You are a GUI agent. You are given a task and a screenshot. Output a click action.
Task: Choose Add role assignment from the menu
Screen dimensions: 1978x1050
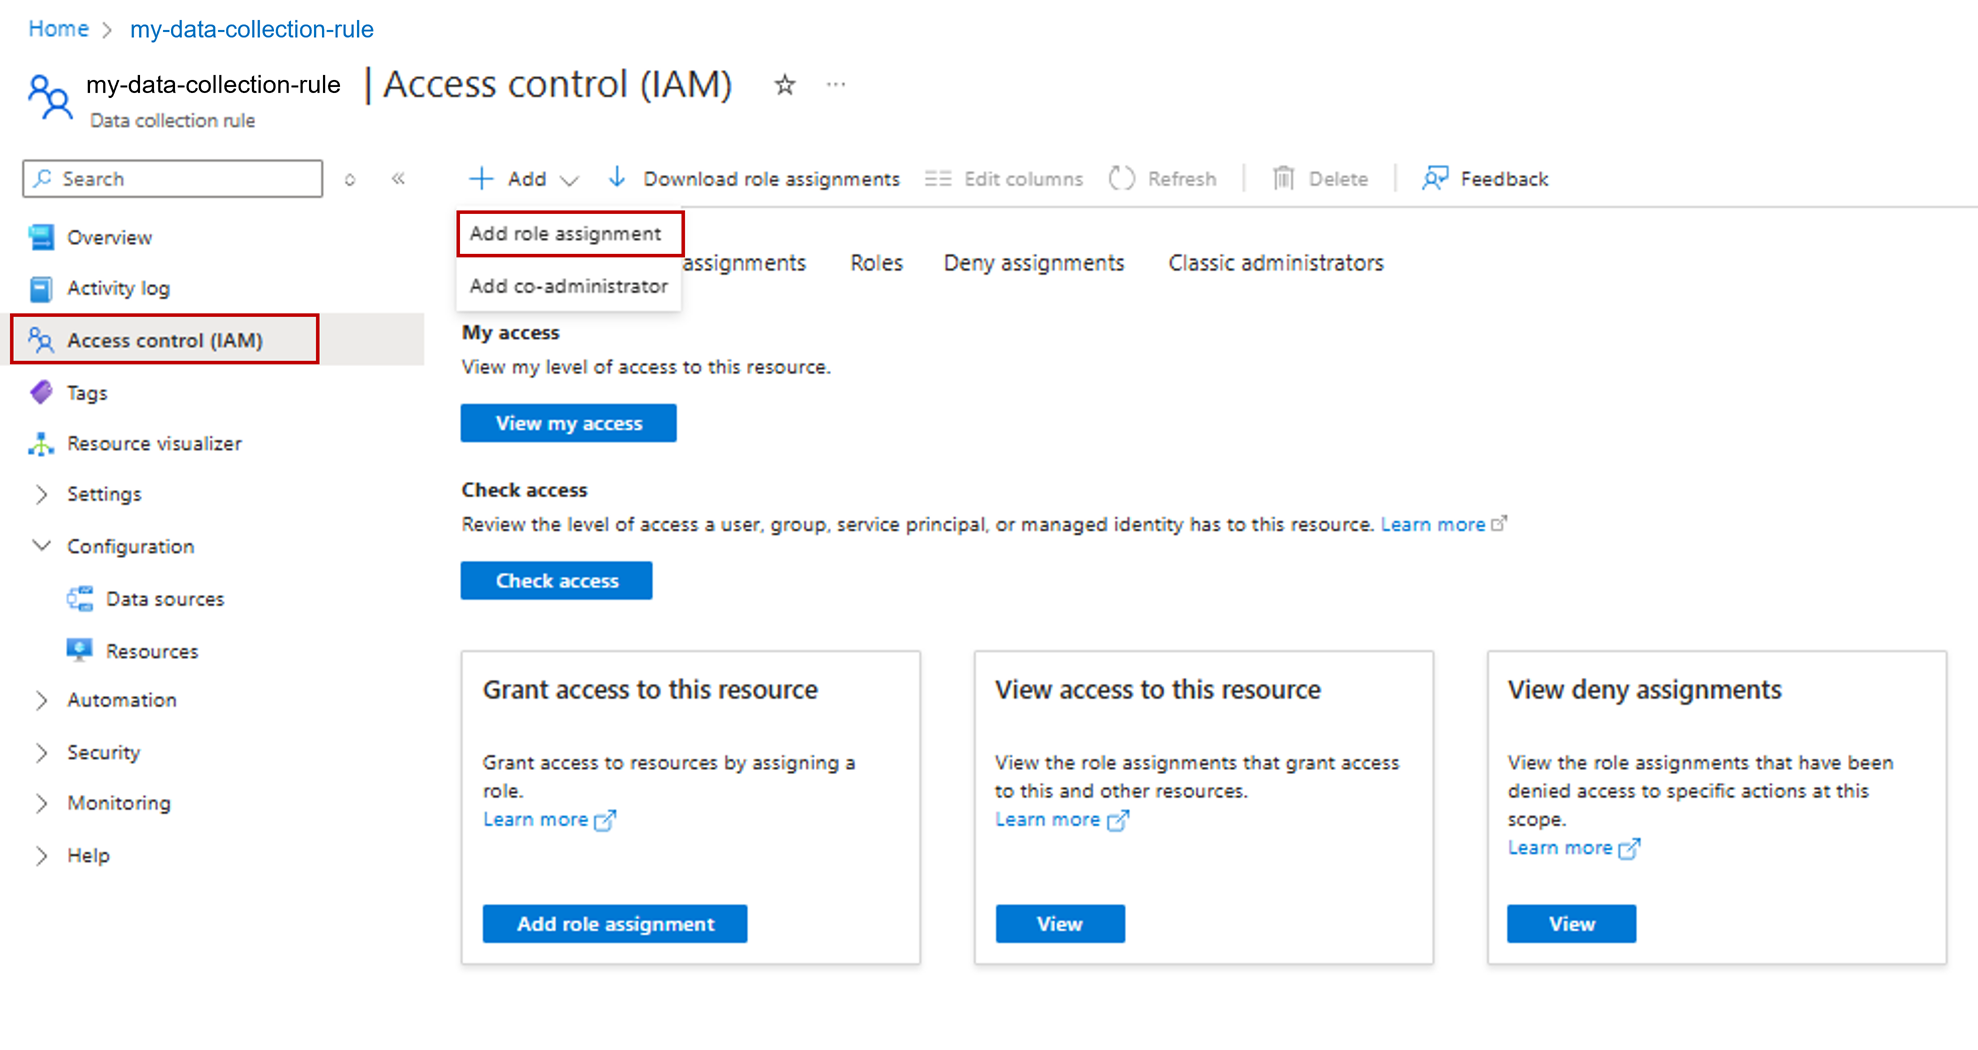click(565, 233)
